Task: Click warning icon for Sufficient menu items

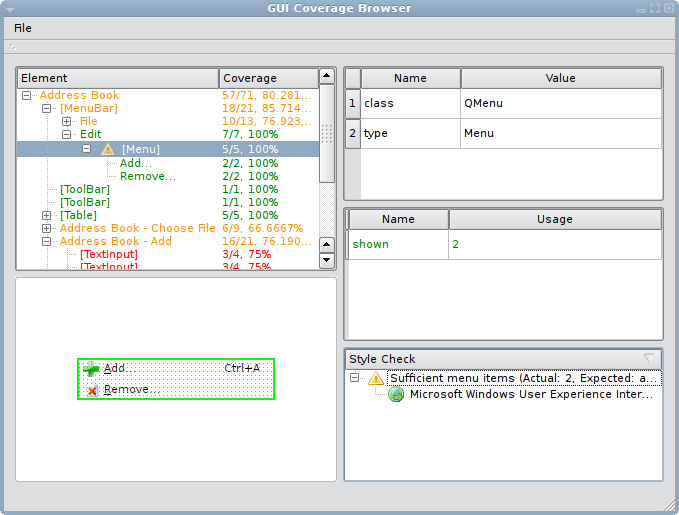Action: pyautogui.click(x=376, y=379)
